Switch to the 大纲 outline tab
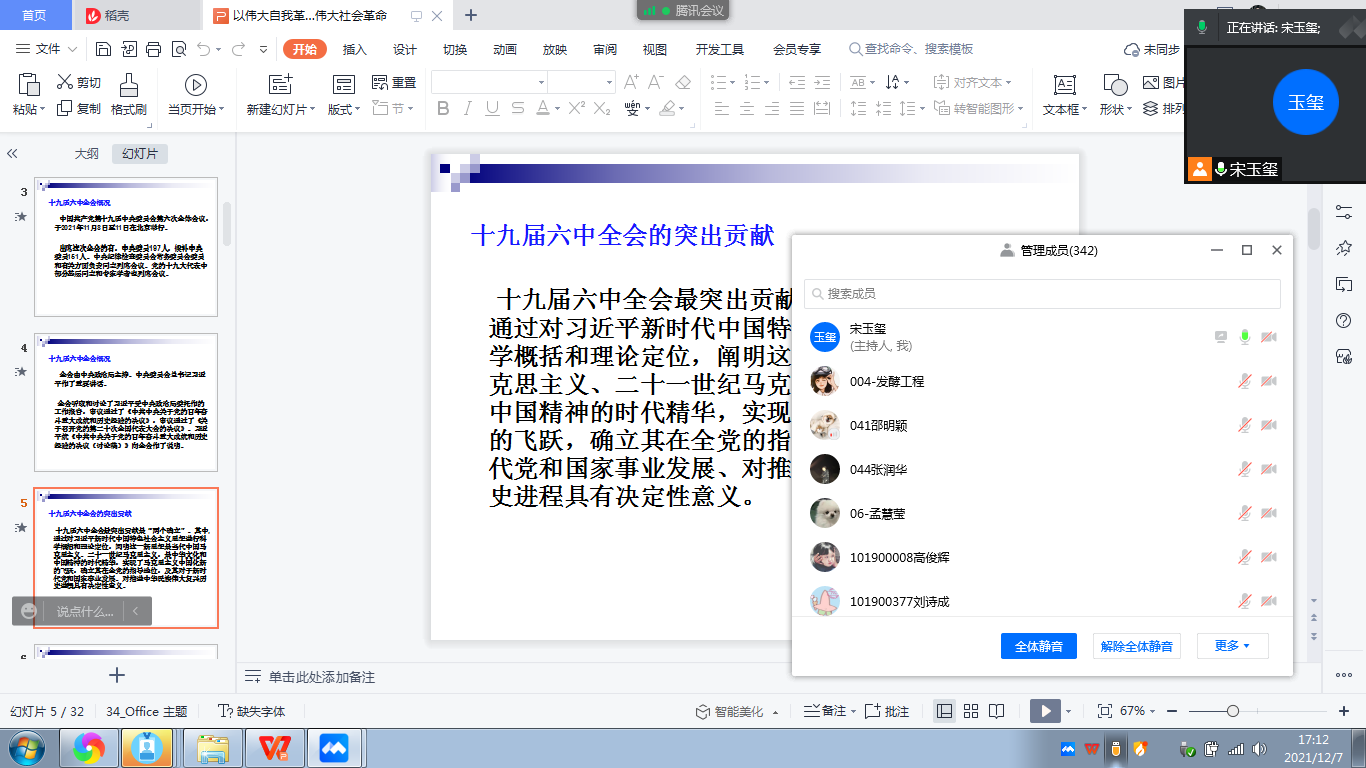The image size is (1366, 768). [x=87, y=154]
